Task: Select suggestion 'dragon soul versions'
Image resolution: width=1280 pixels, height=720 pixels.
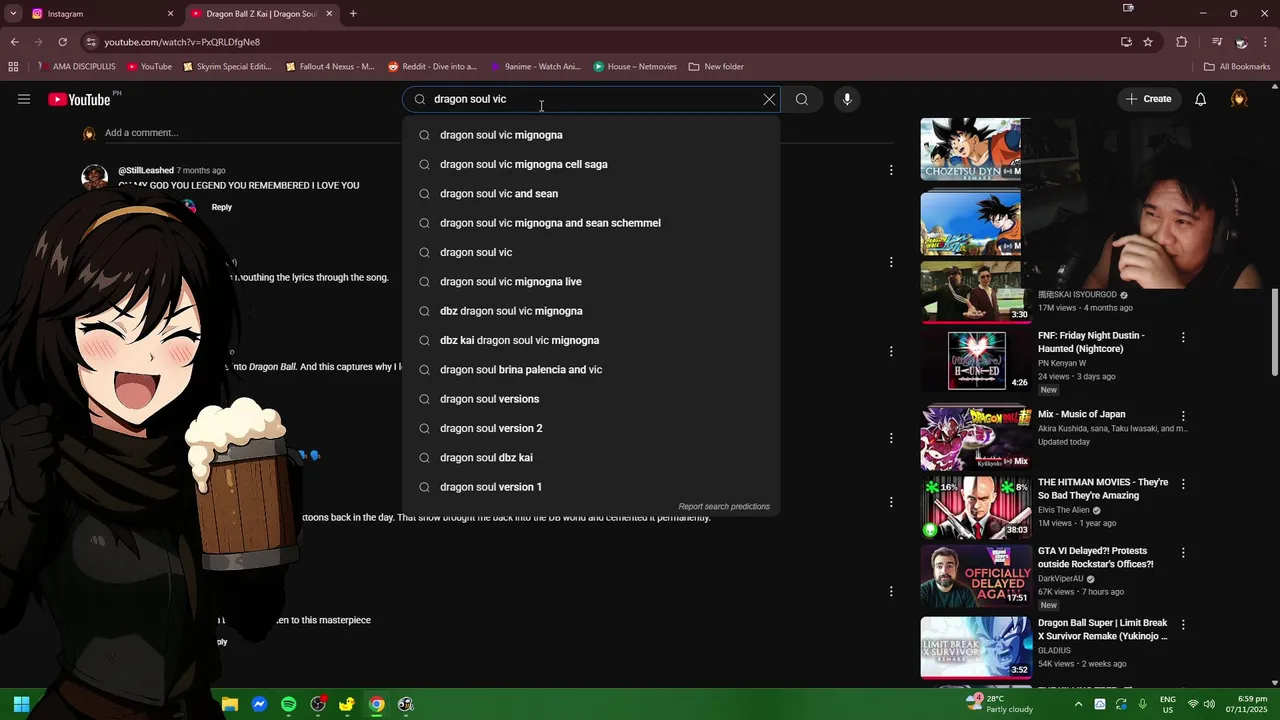Action: (x=591, y=399)
